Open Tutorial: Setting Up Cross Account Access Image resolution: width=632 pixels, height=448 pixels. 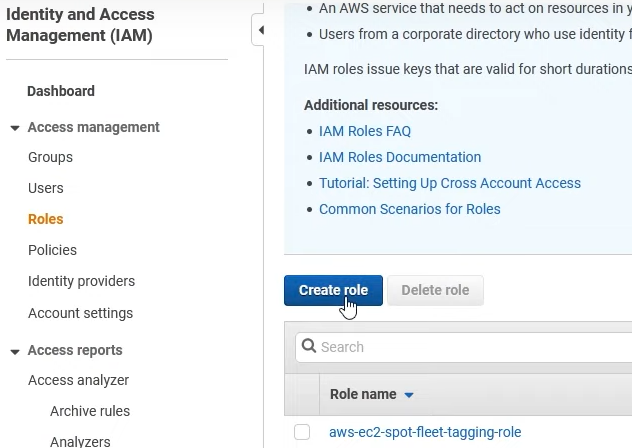point(450,183)
